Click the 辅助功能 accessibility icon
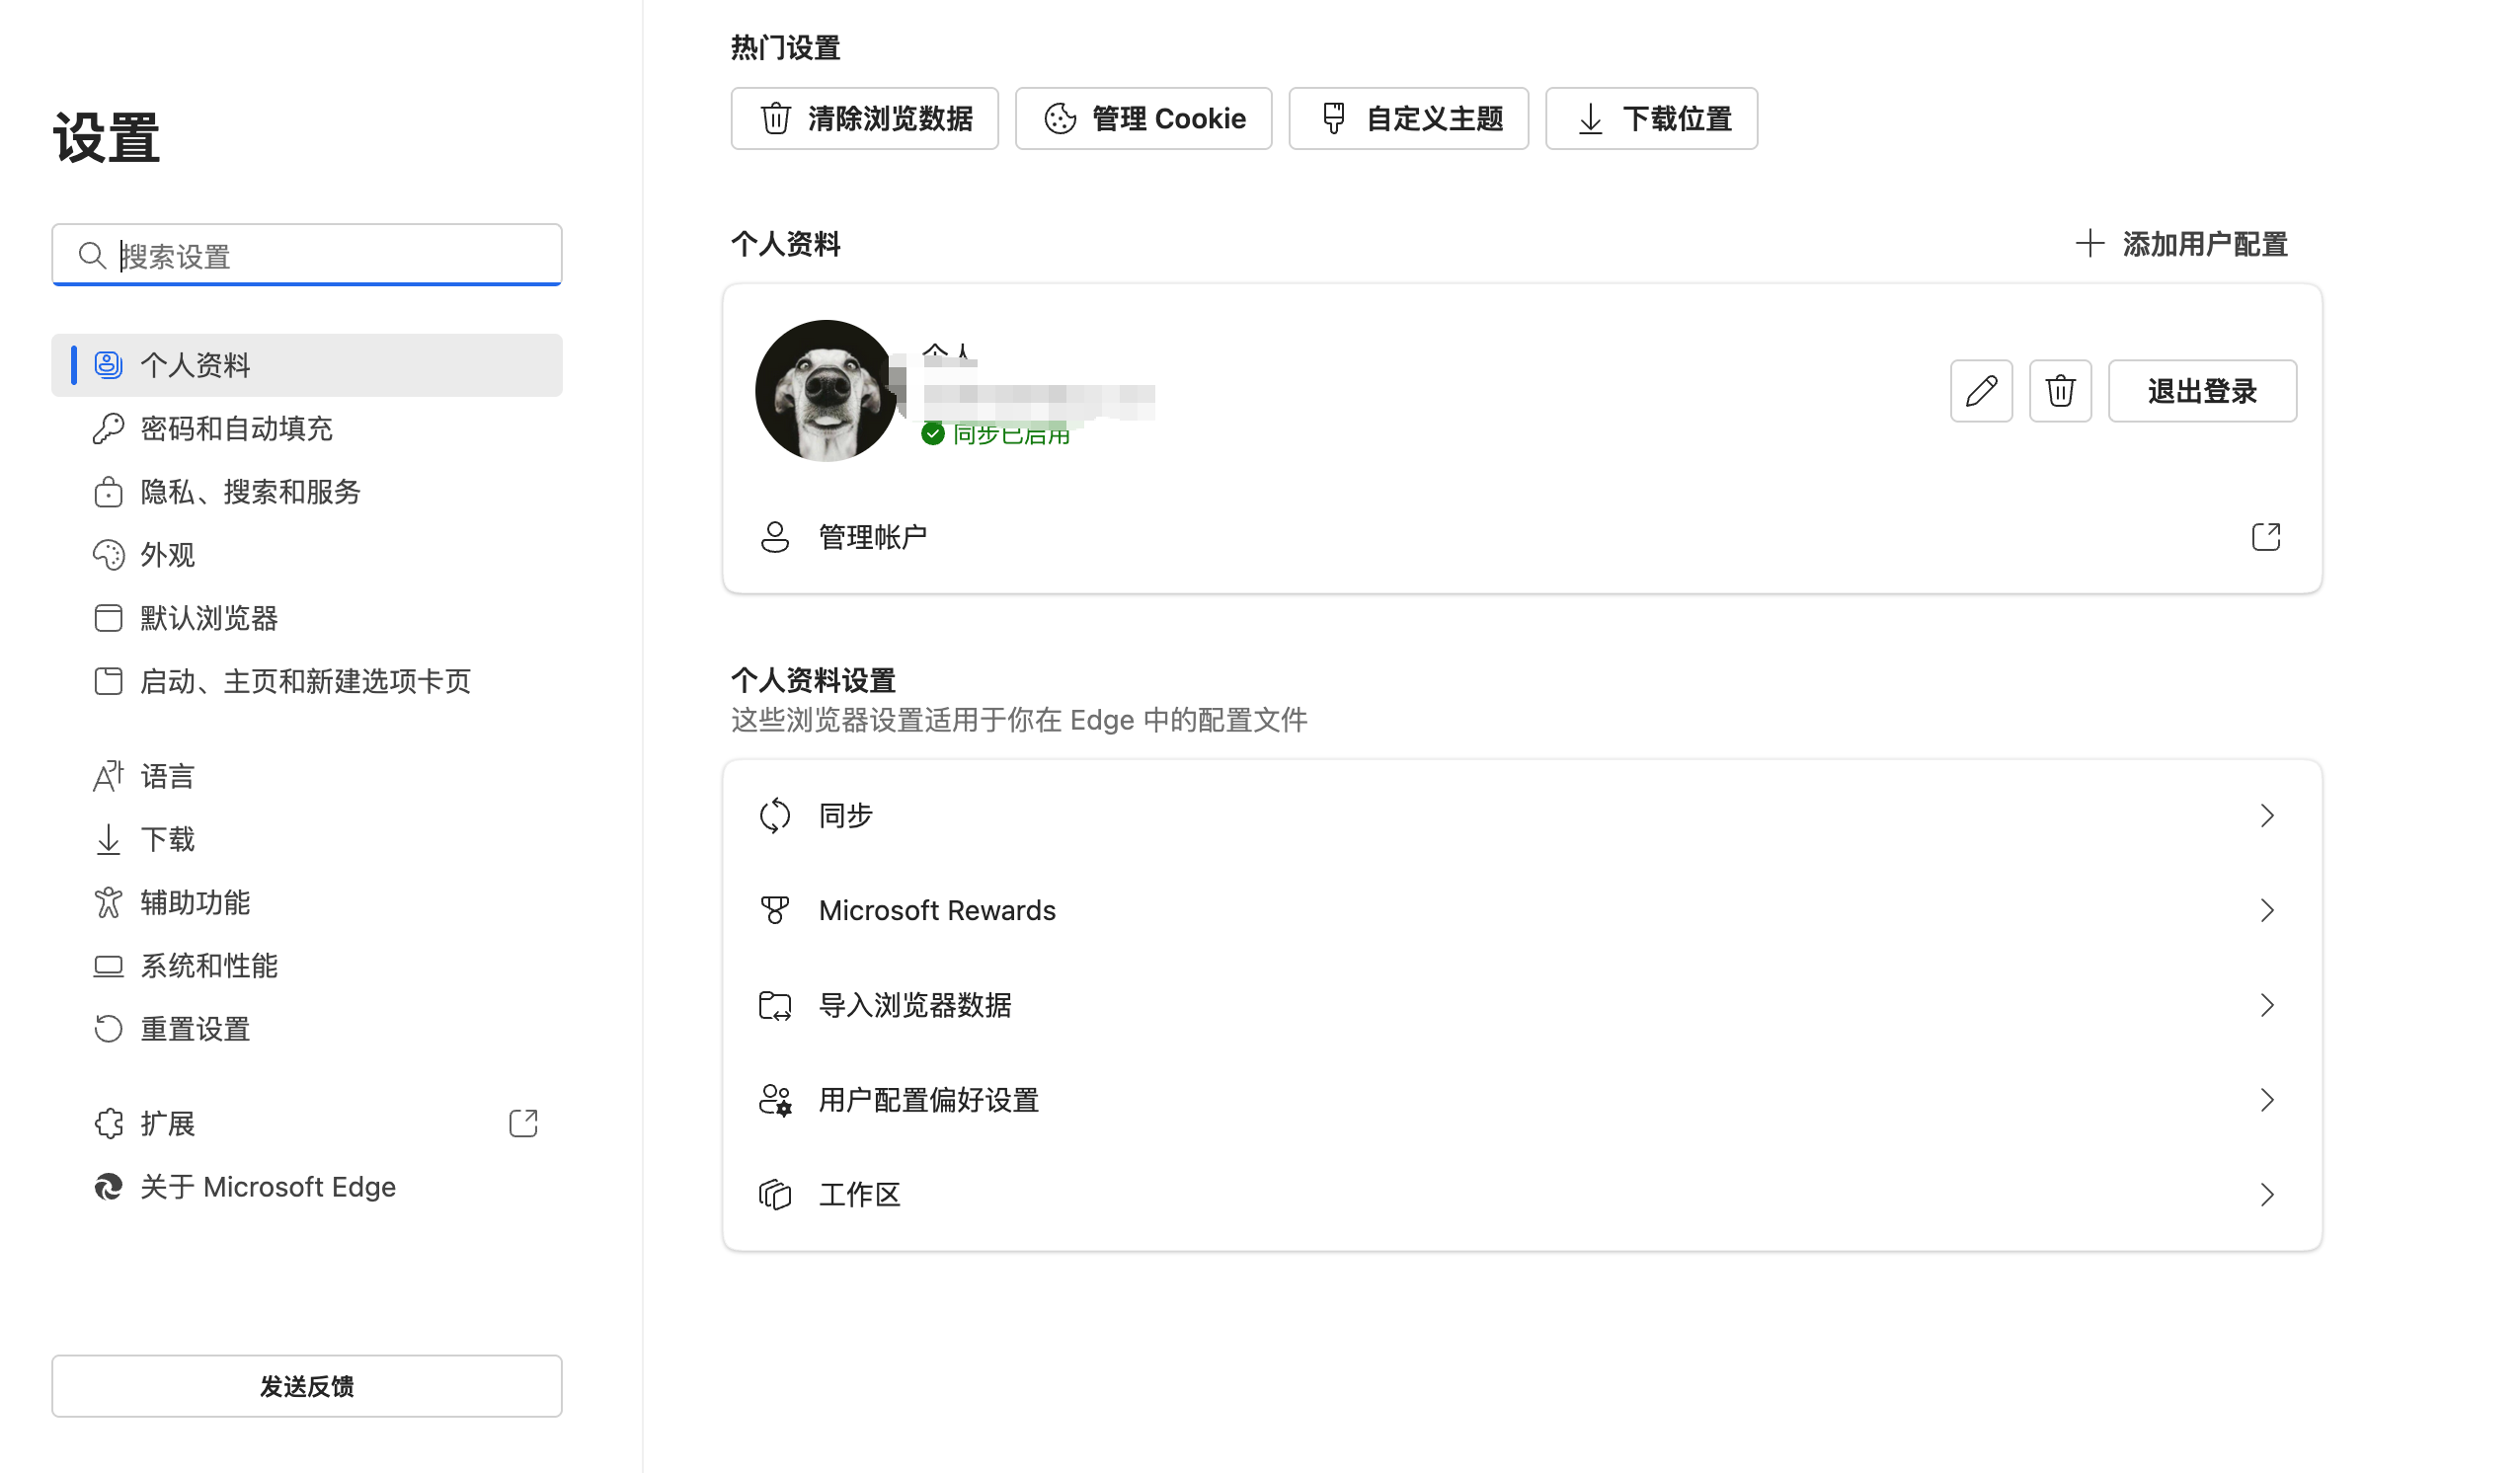2520x1473 pixels. tap(108, 902)
